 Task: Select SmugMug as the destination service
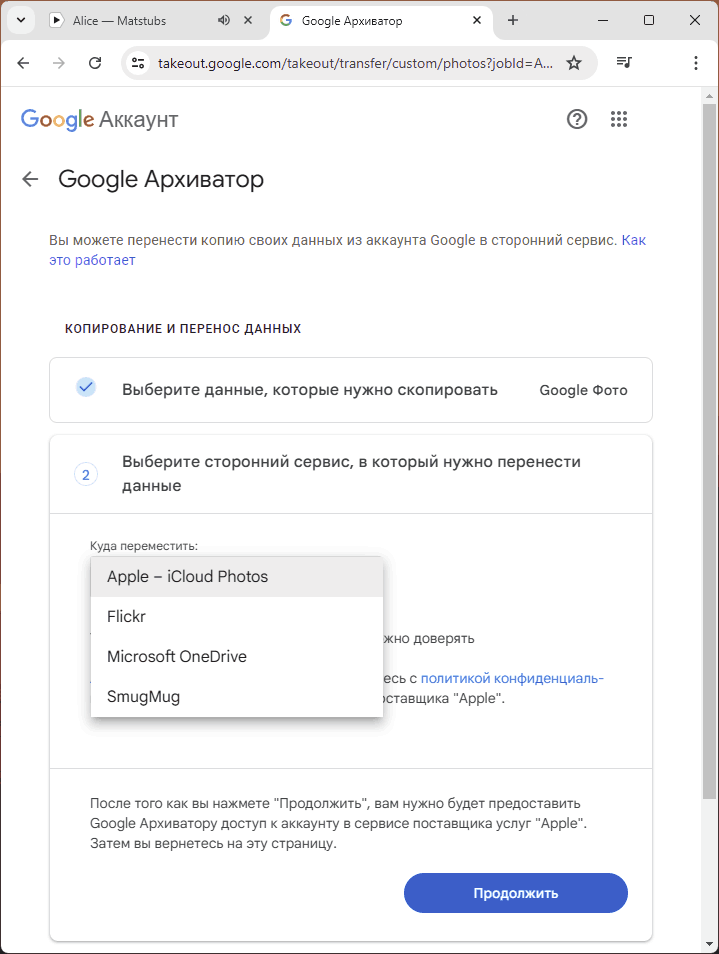pos(237,697)
